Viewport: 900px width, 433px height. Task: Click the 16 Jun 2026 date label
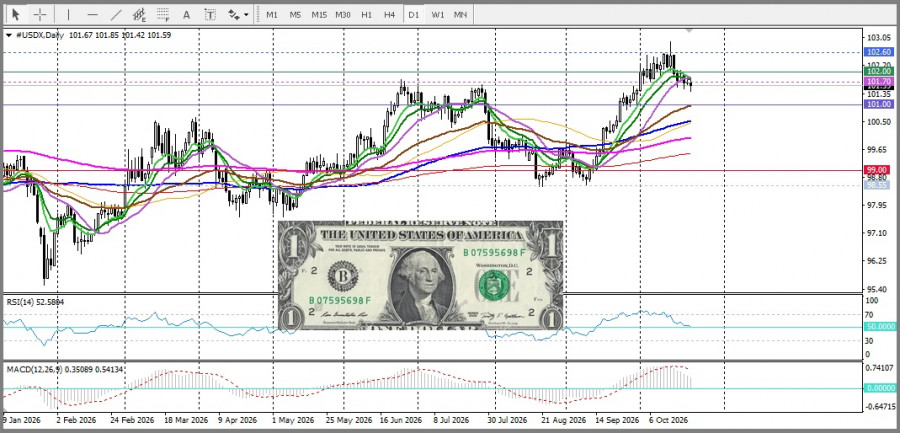tap(401, 419)
